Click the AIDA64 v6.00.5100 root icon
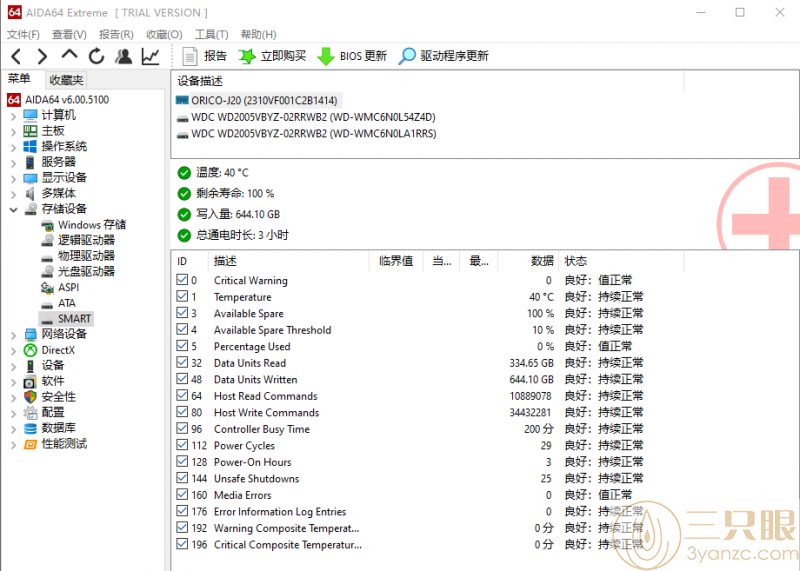 pyautogui.click(x=14, y=100)
